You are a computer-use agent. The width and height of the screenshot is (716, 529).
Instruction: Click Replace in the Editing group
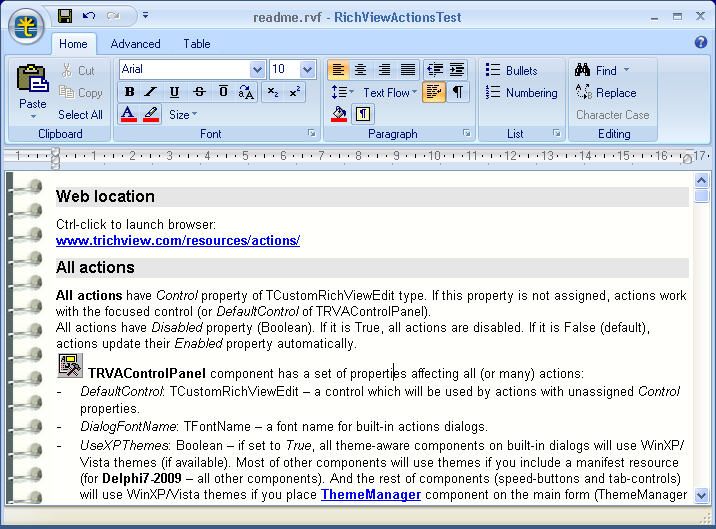(x=606, y=93)
